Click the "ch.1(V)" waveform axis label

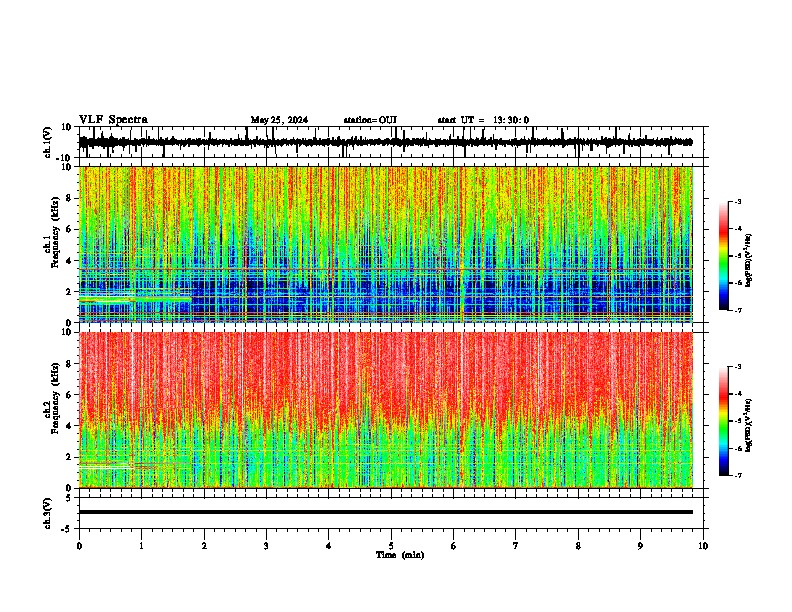[48, 142]
